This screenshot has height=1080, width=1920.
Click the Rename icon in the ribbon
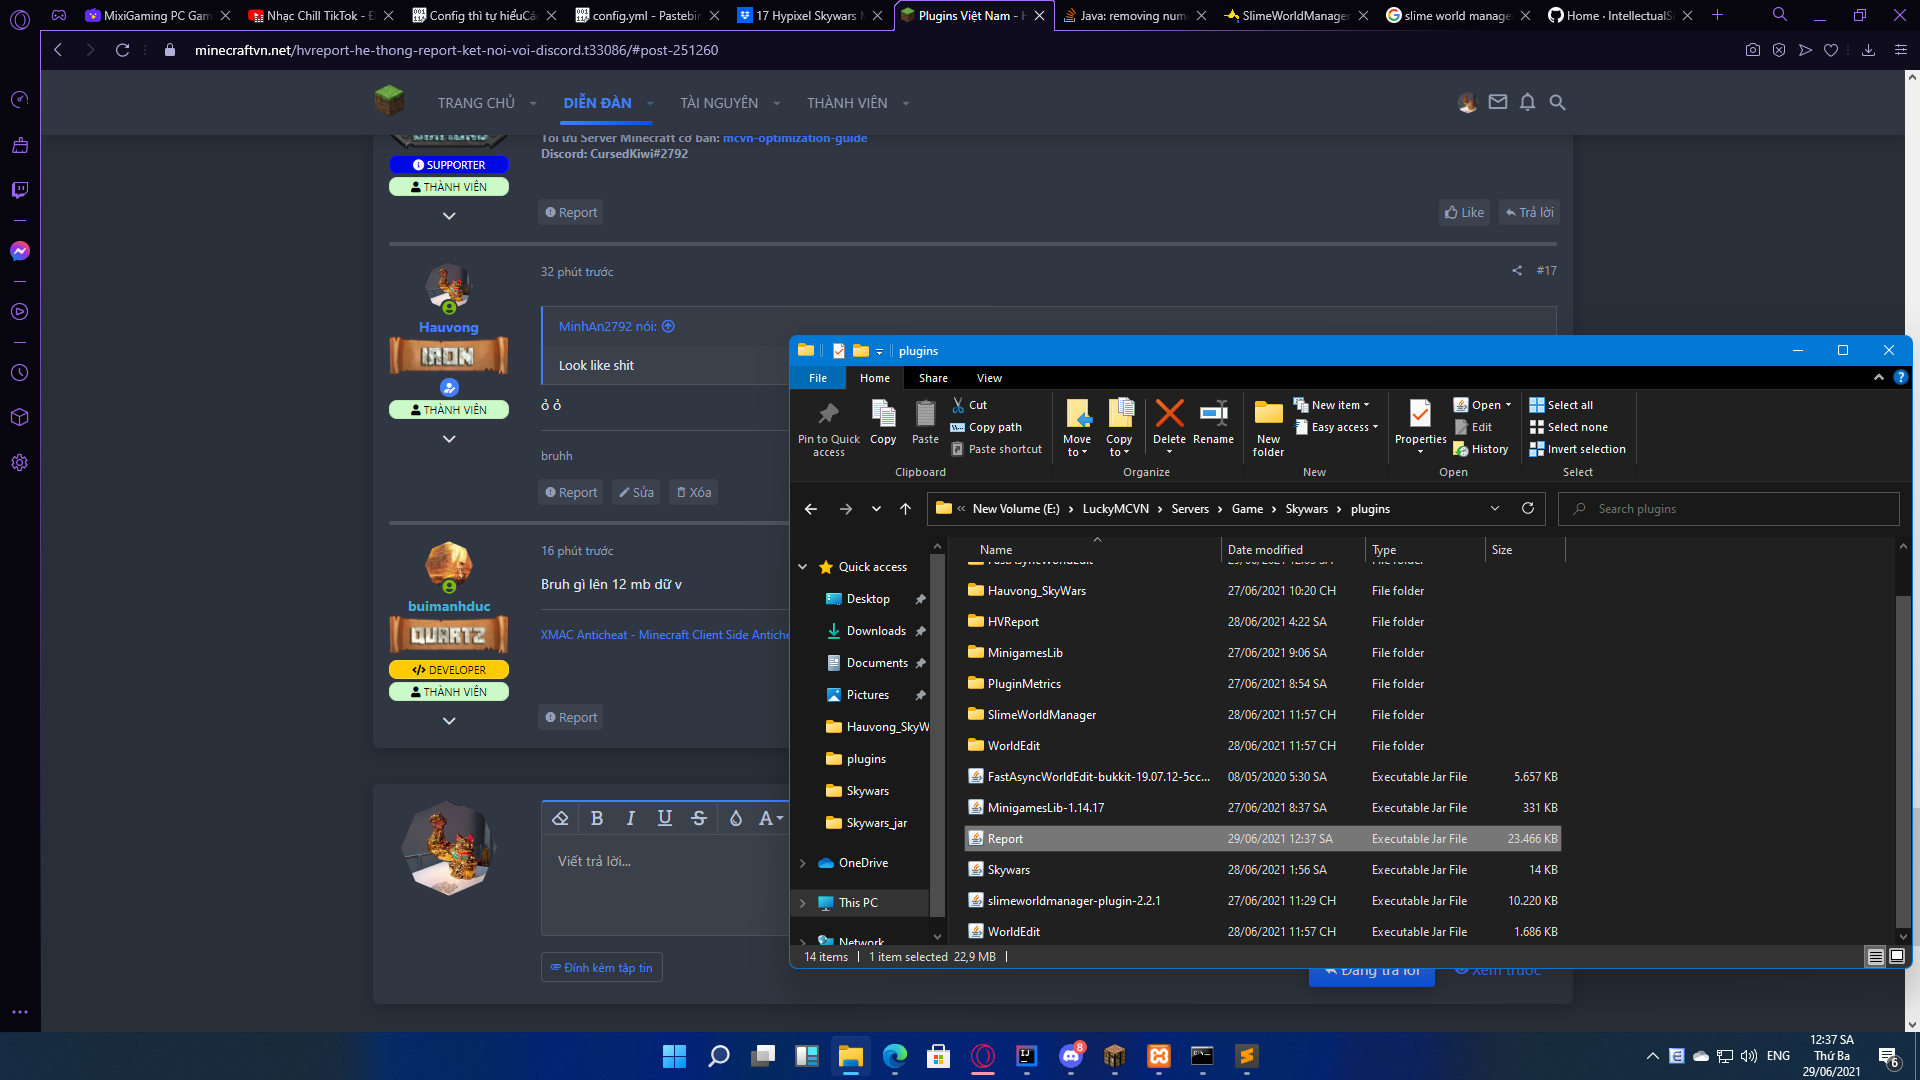(1213, 415)
